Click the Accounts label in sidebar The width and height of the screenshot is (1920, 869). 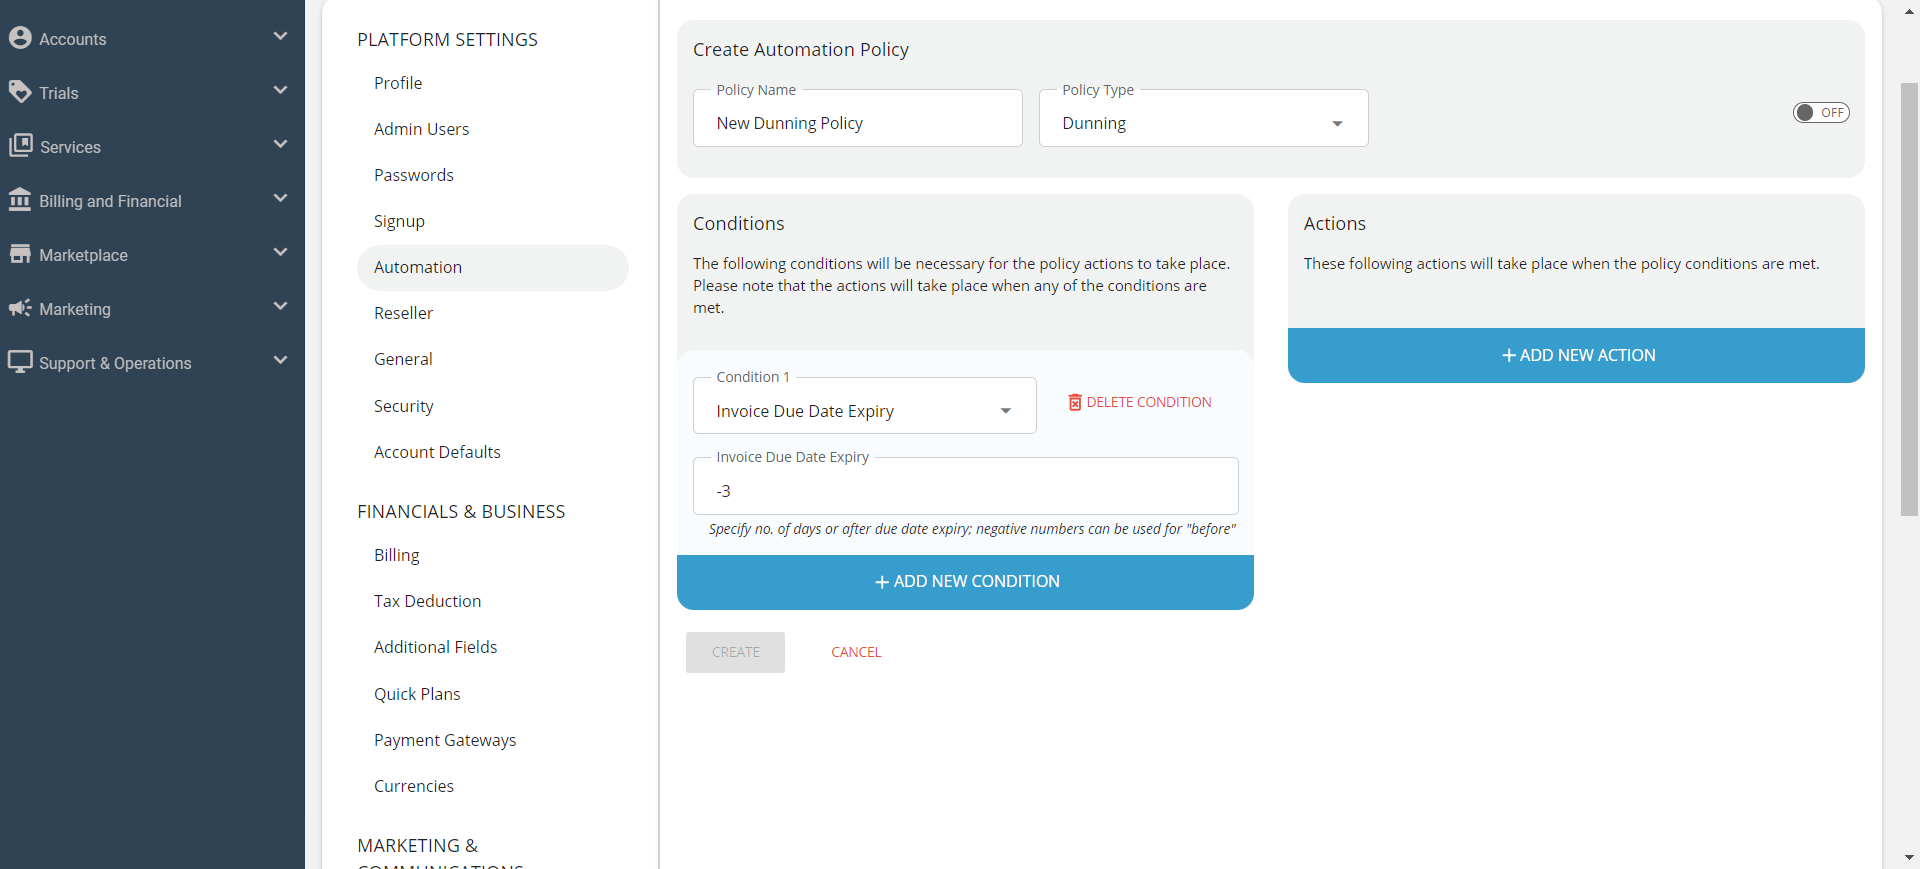(72, 39)
